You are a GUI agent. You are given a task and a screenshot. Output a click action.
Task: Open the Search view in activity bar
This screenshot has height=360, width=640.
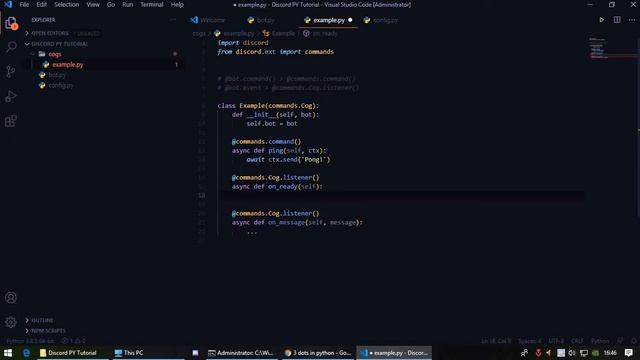coord(11,47)
